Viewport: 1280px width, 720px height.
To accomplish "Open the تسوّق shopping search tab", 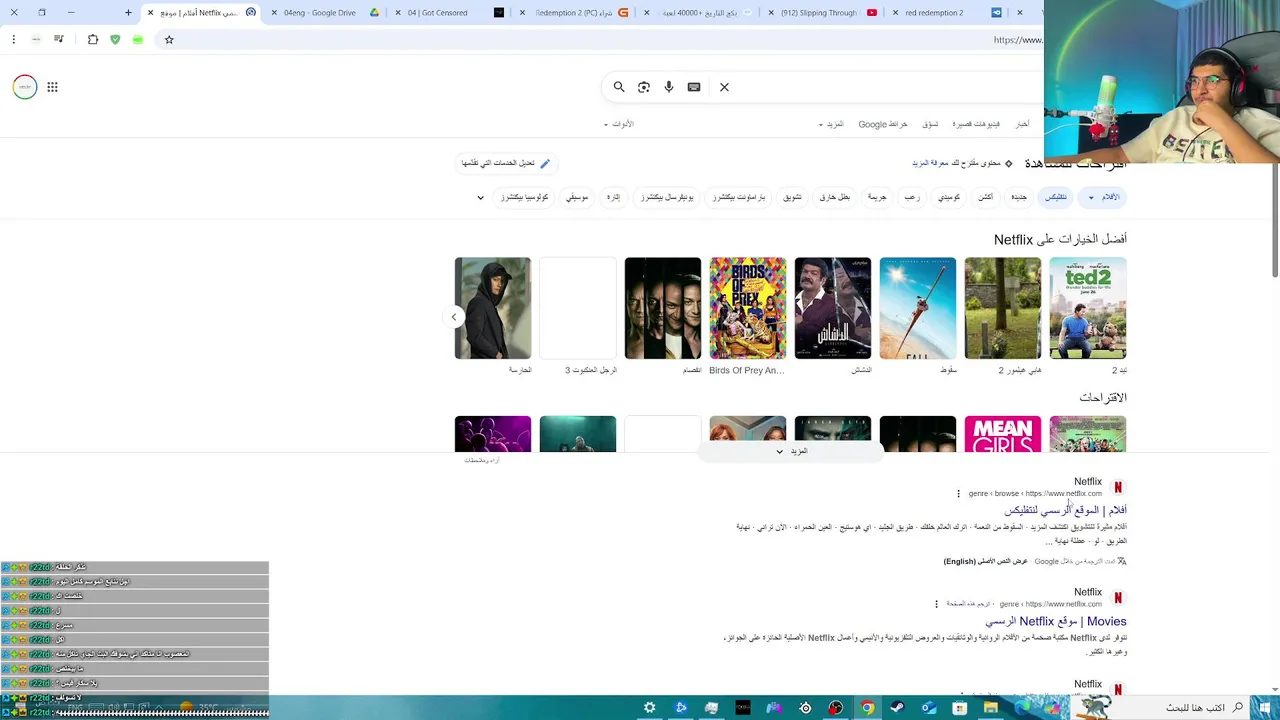I will coord(930,124).
